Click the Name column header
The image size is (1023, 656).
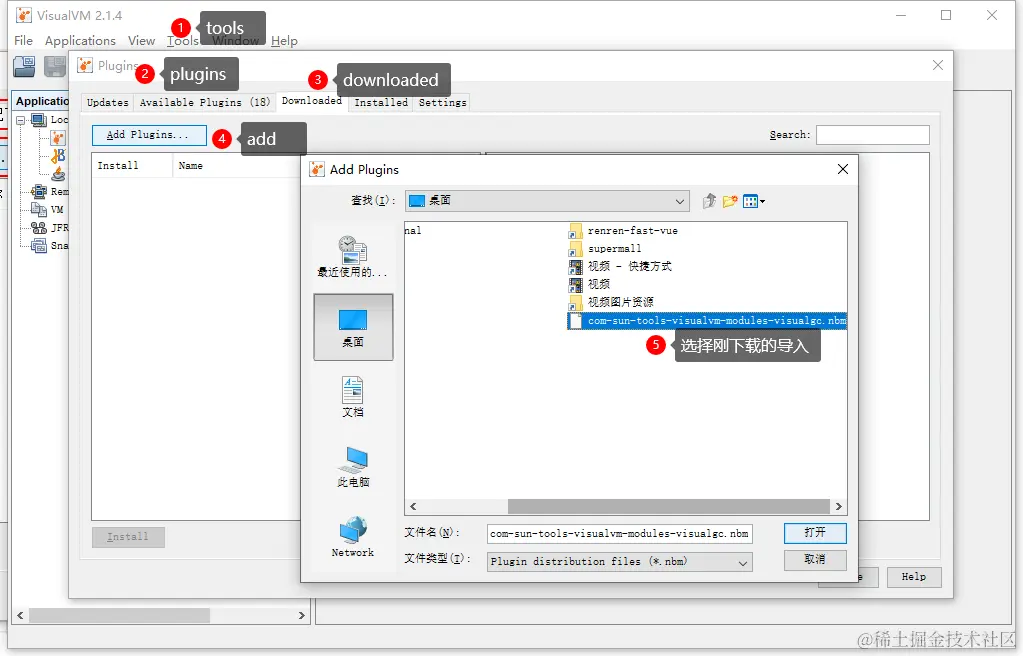[236, 166]
